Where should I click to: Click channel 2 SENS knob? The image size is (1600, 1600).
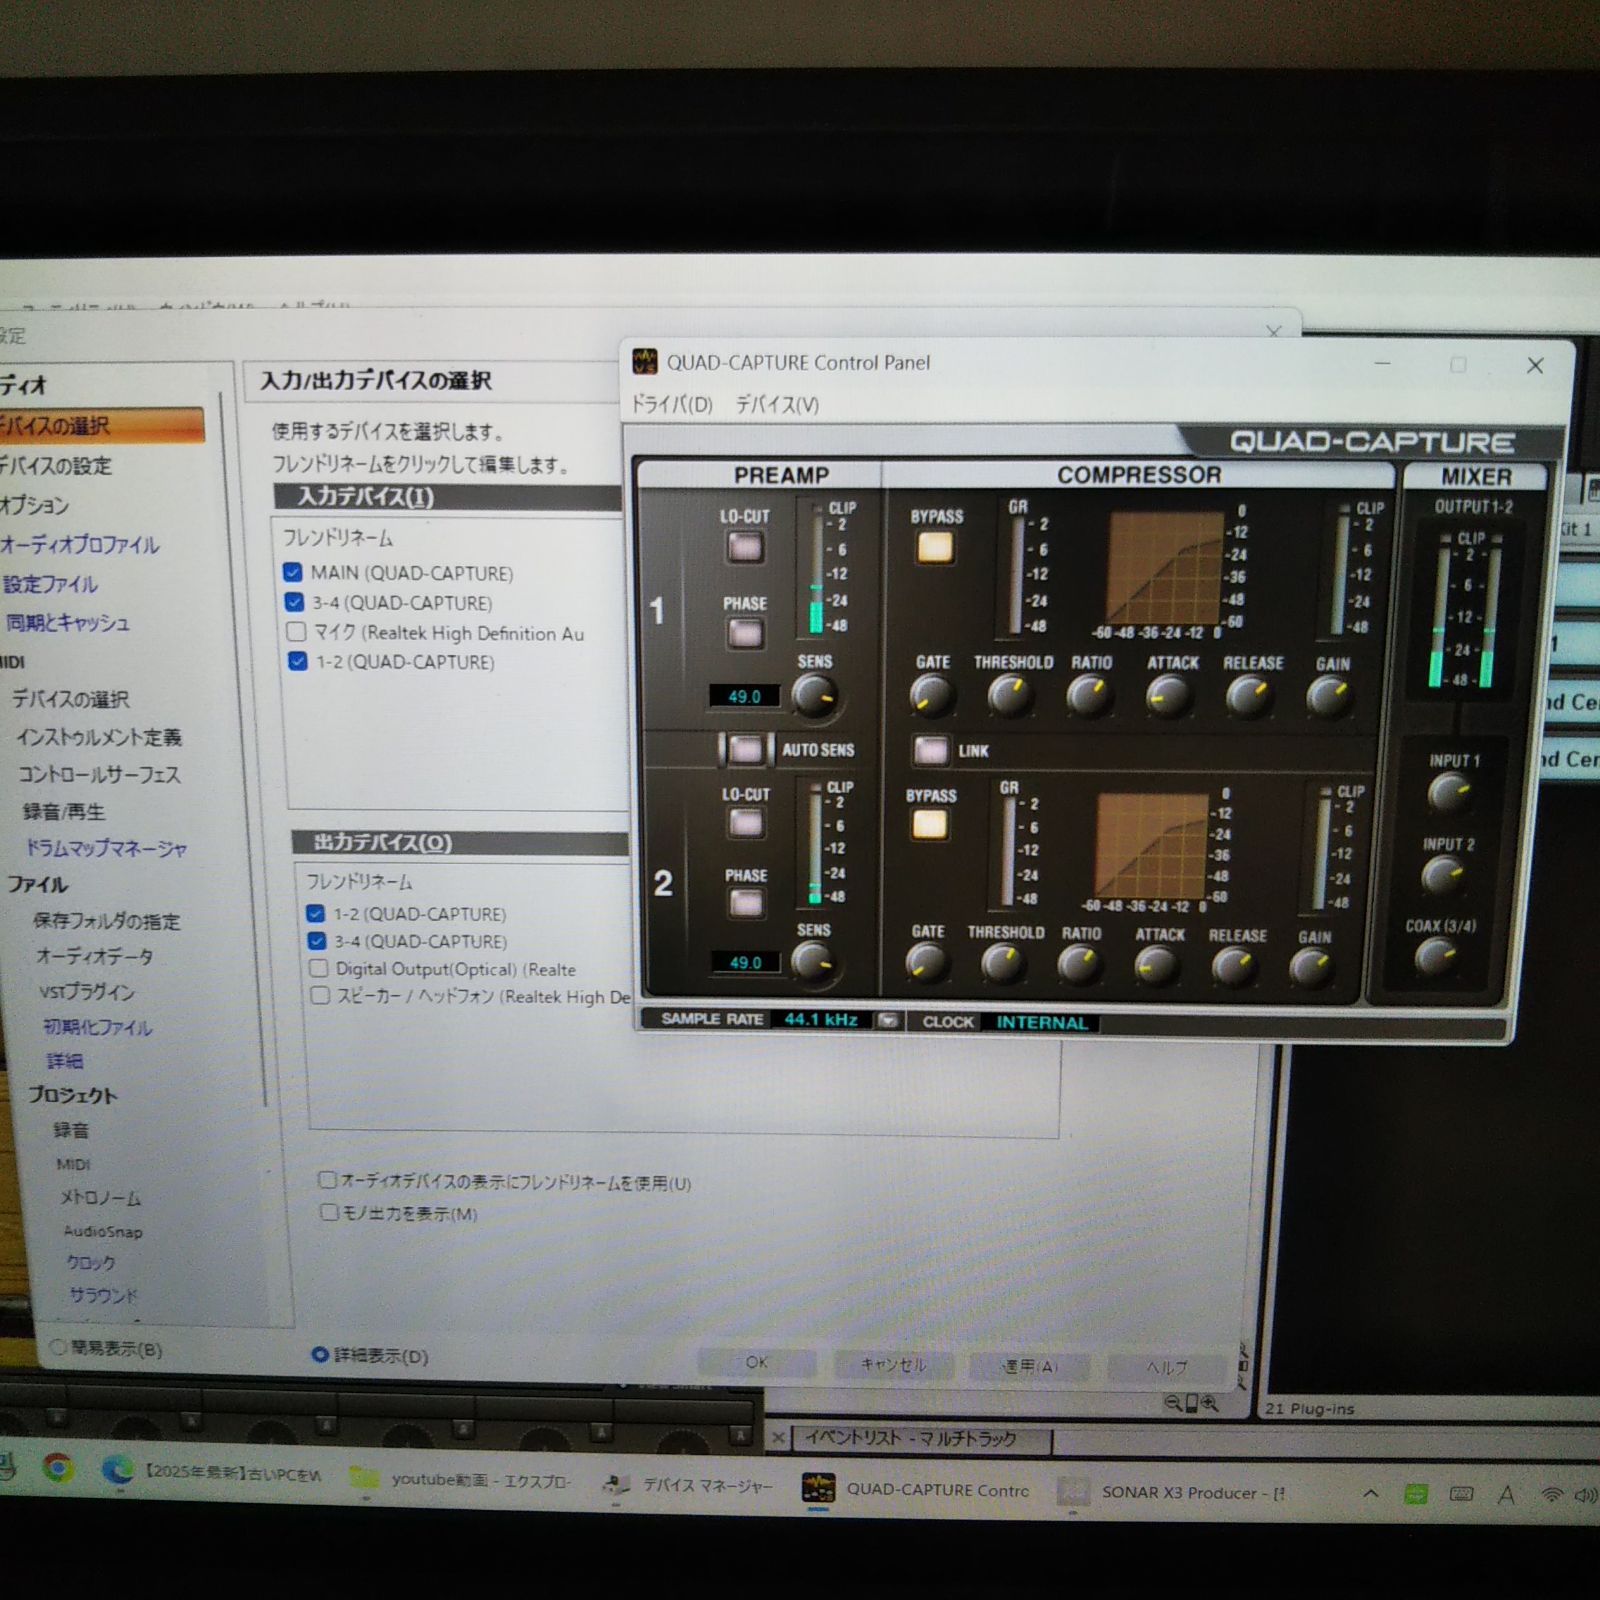[814, 962]
